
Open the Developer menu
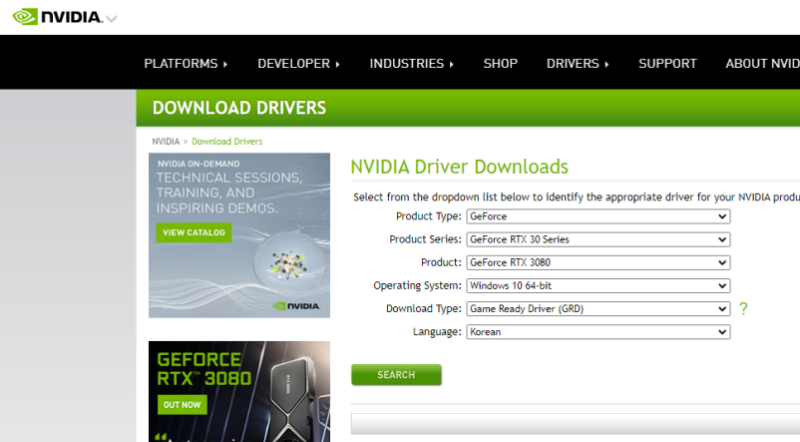tap(298, 63)
